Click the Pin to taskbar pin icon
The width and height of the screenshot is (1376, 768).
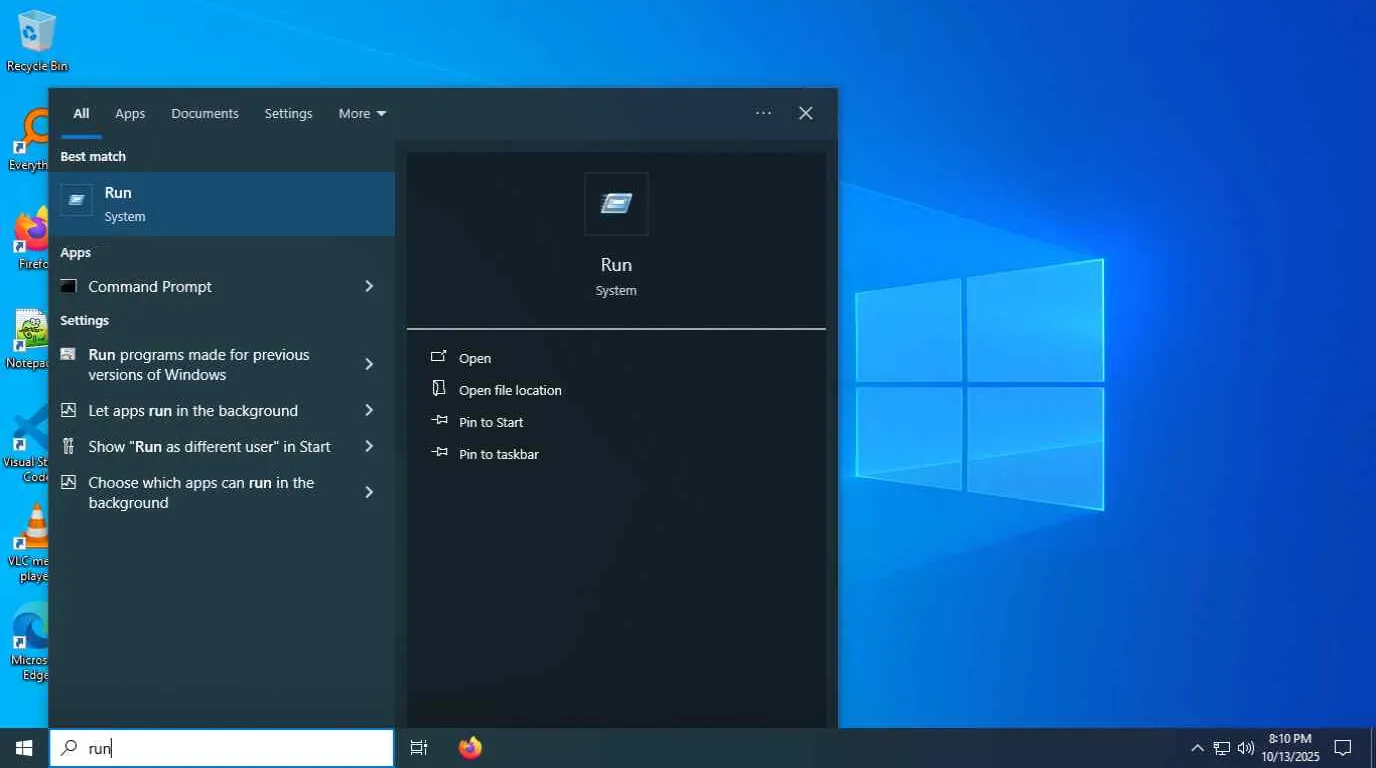click(439, 453)
